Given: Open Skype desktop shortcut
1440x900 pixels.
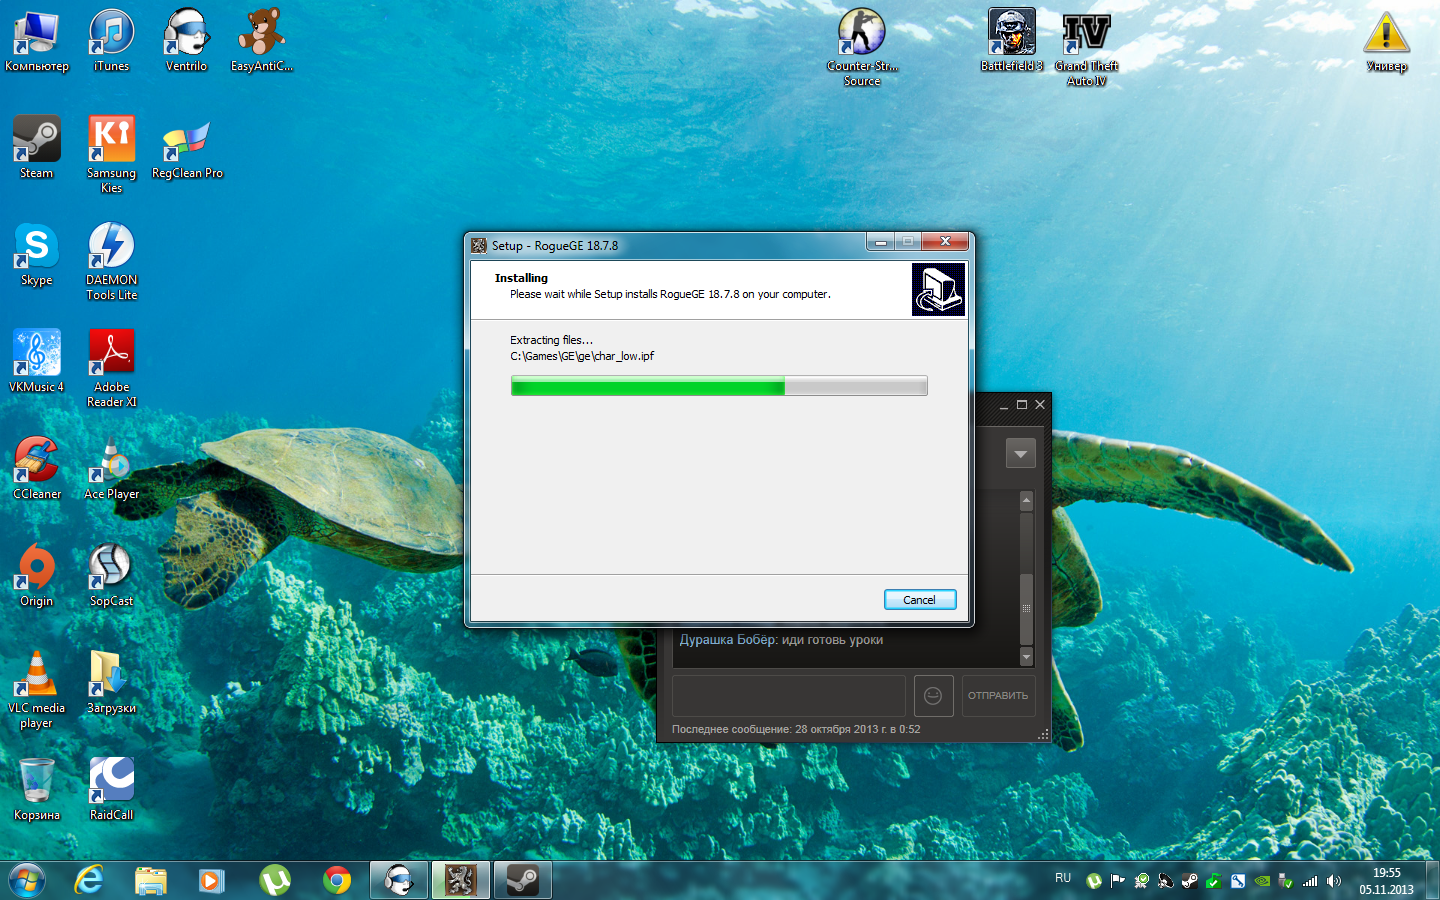Looking at the screenshot, I should click(x=37, y=255).
